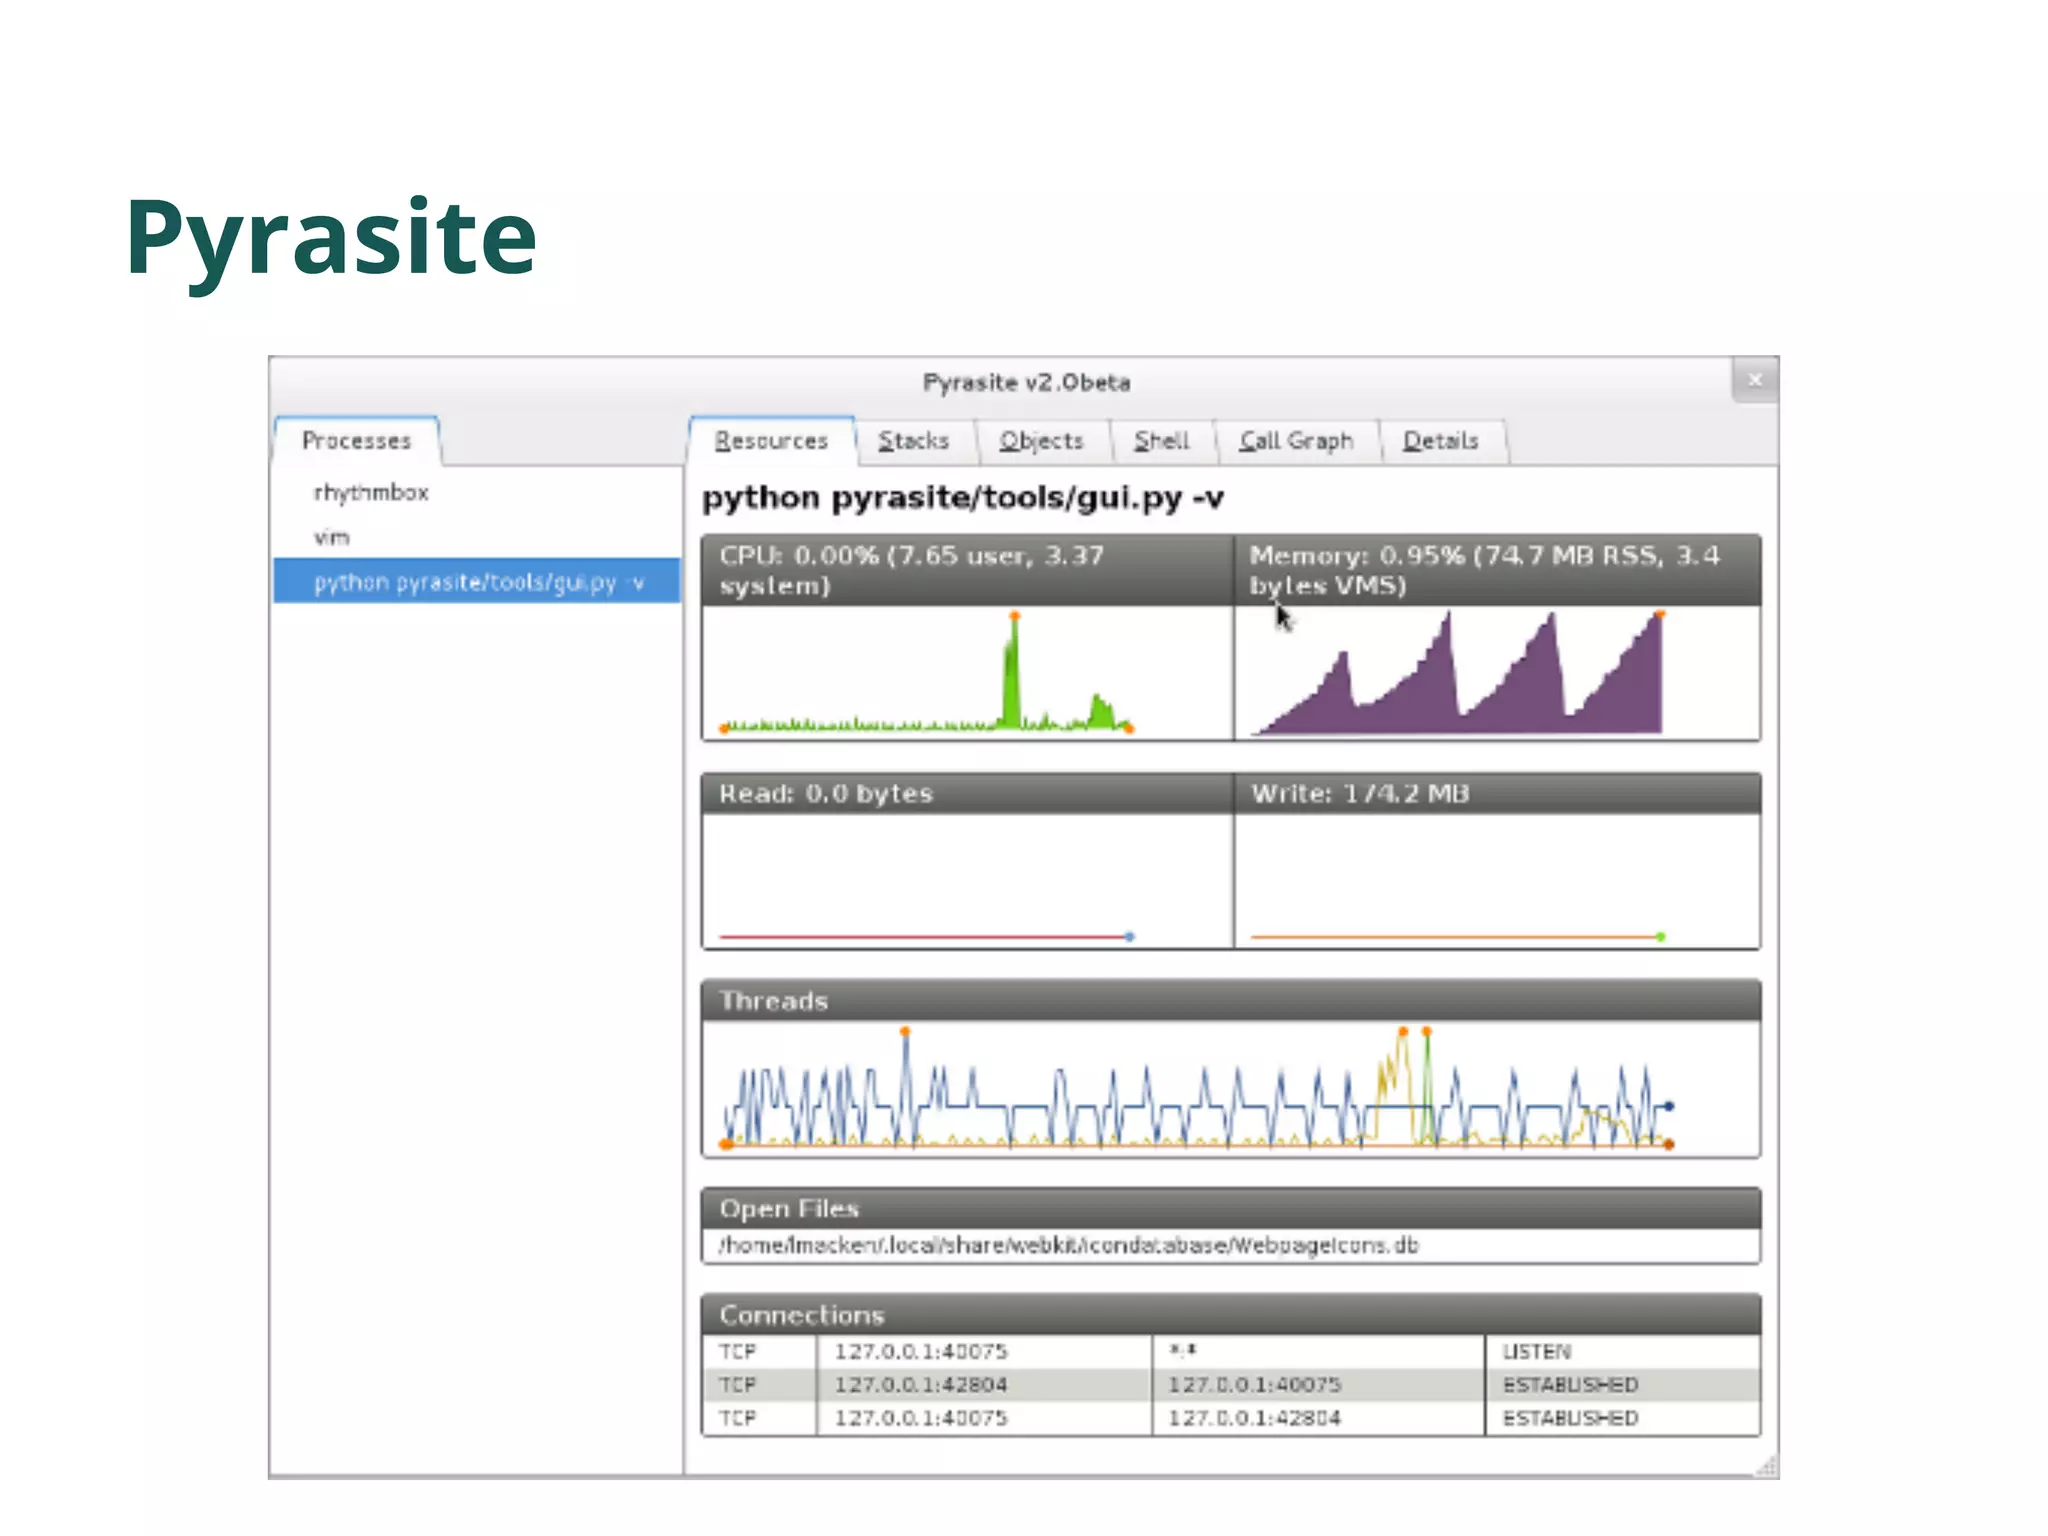Click the Processes panel tab
The width and height of the screenshot is (2048, 1536).
pyautogui.click(x=356, y=441)
